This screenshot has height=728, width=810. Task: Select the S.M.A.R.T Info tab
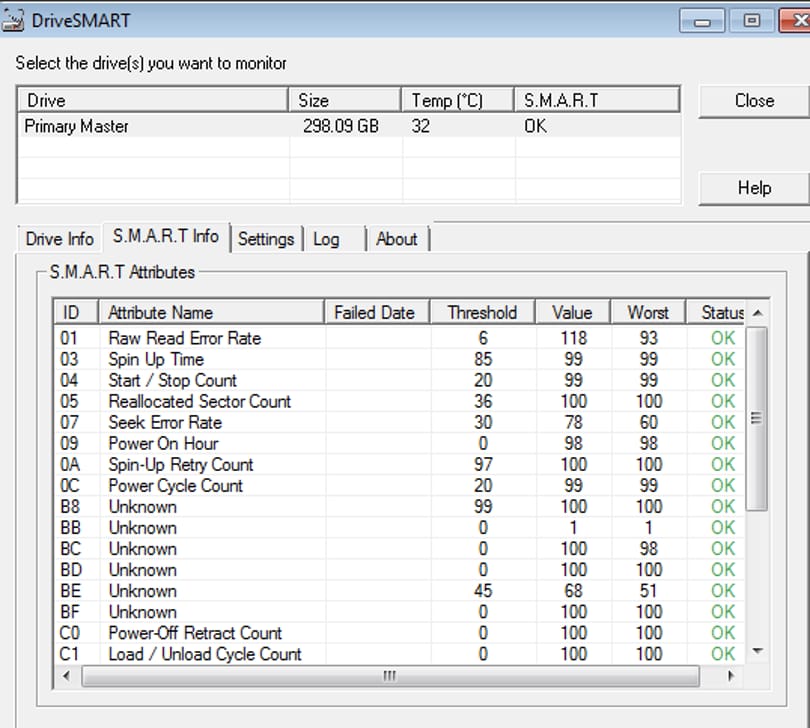click(x=166, y=237)
